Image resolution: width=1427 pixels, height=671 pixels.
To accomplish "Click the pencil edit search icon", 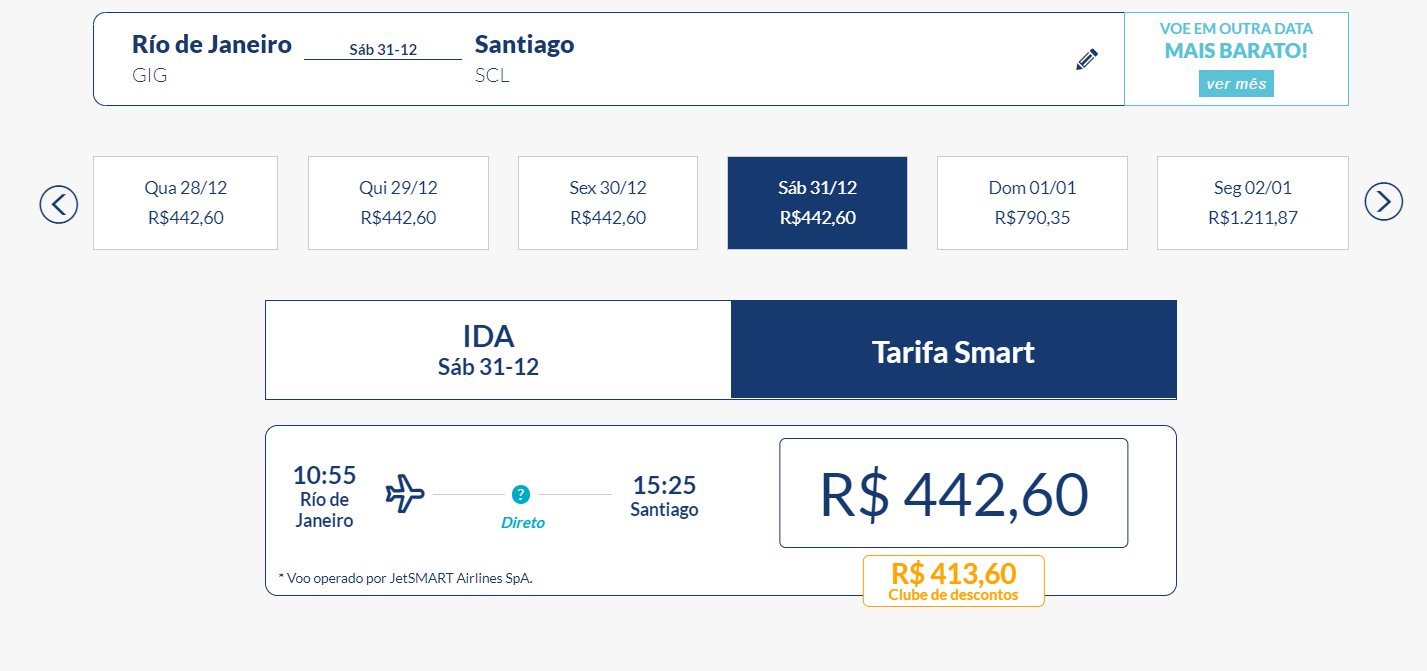I will (1087, 59).
